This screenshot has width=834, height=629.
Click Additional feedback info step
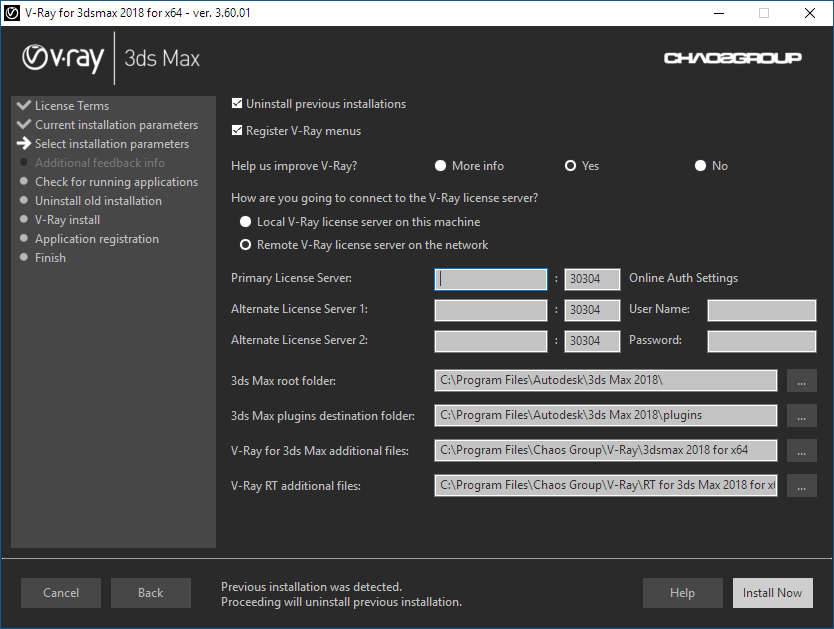point(99,163)
